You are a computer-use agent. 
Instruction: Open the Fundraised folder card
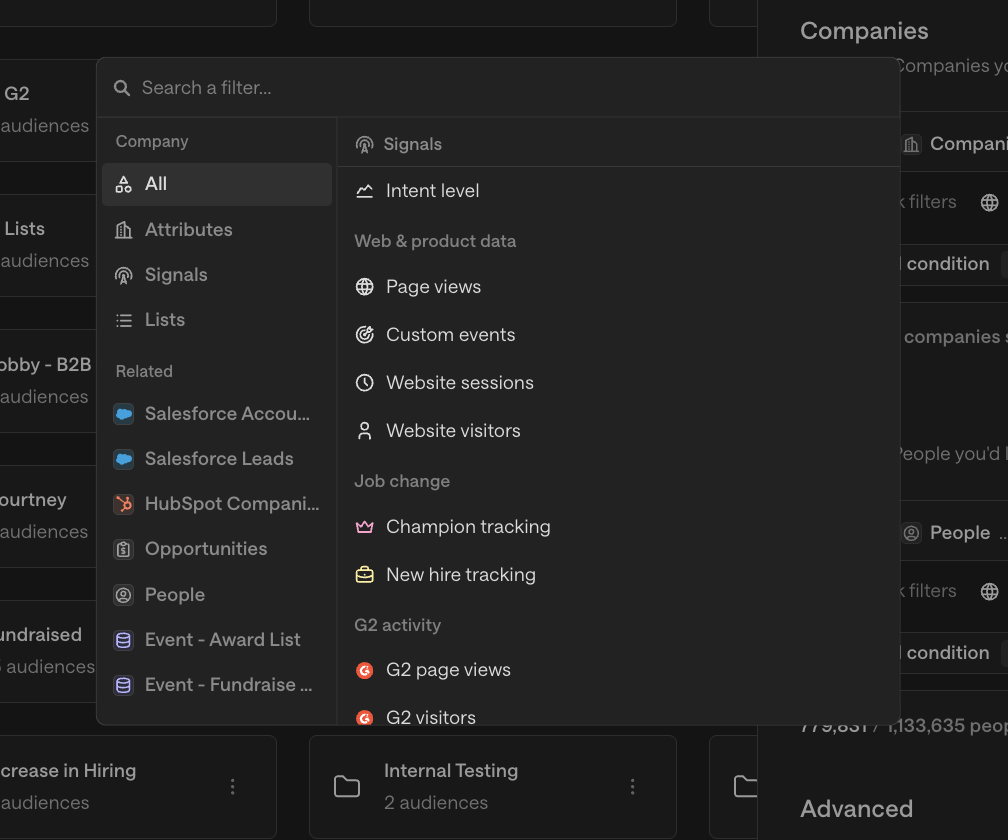pyautogui.click(x=48, y=651)
